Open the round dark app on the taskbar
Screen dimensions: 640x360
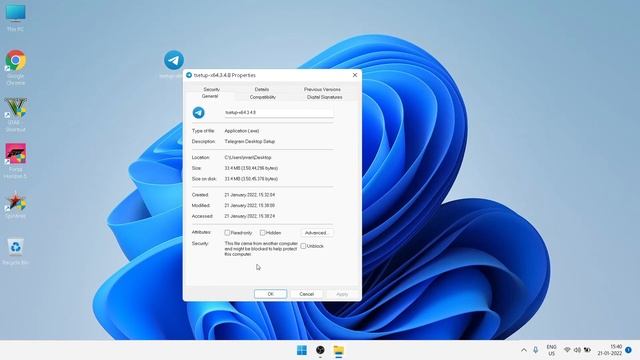pos(320,350)
